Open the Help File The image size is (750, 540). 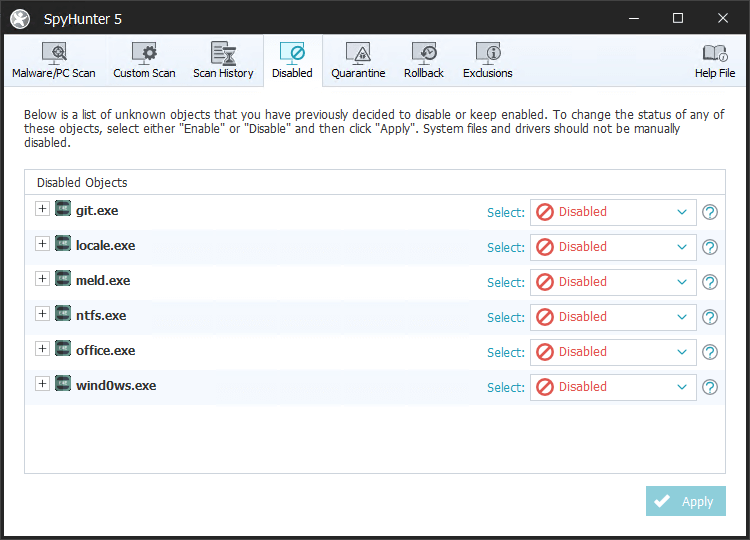pos(714,61)
